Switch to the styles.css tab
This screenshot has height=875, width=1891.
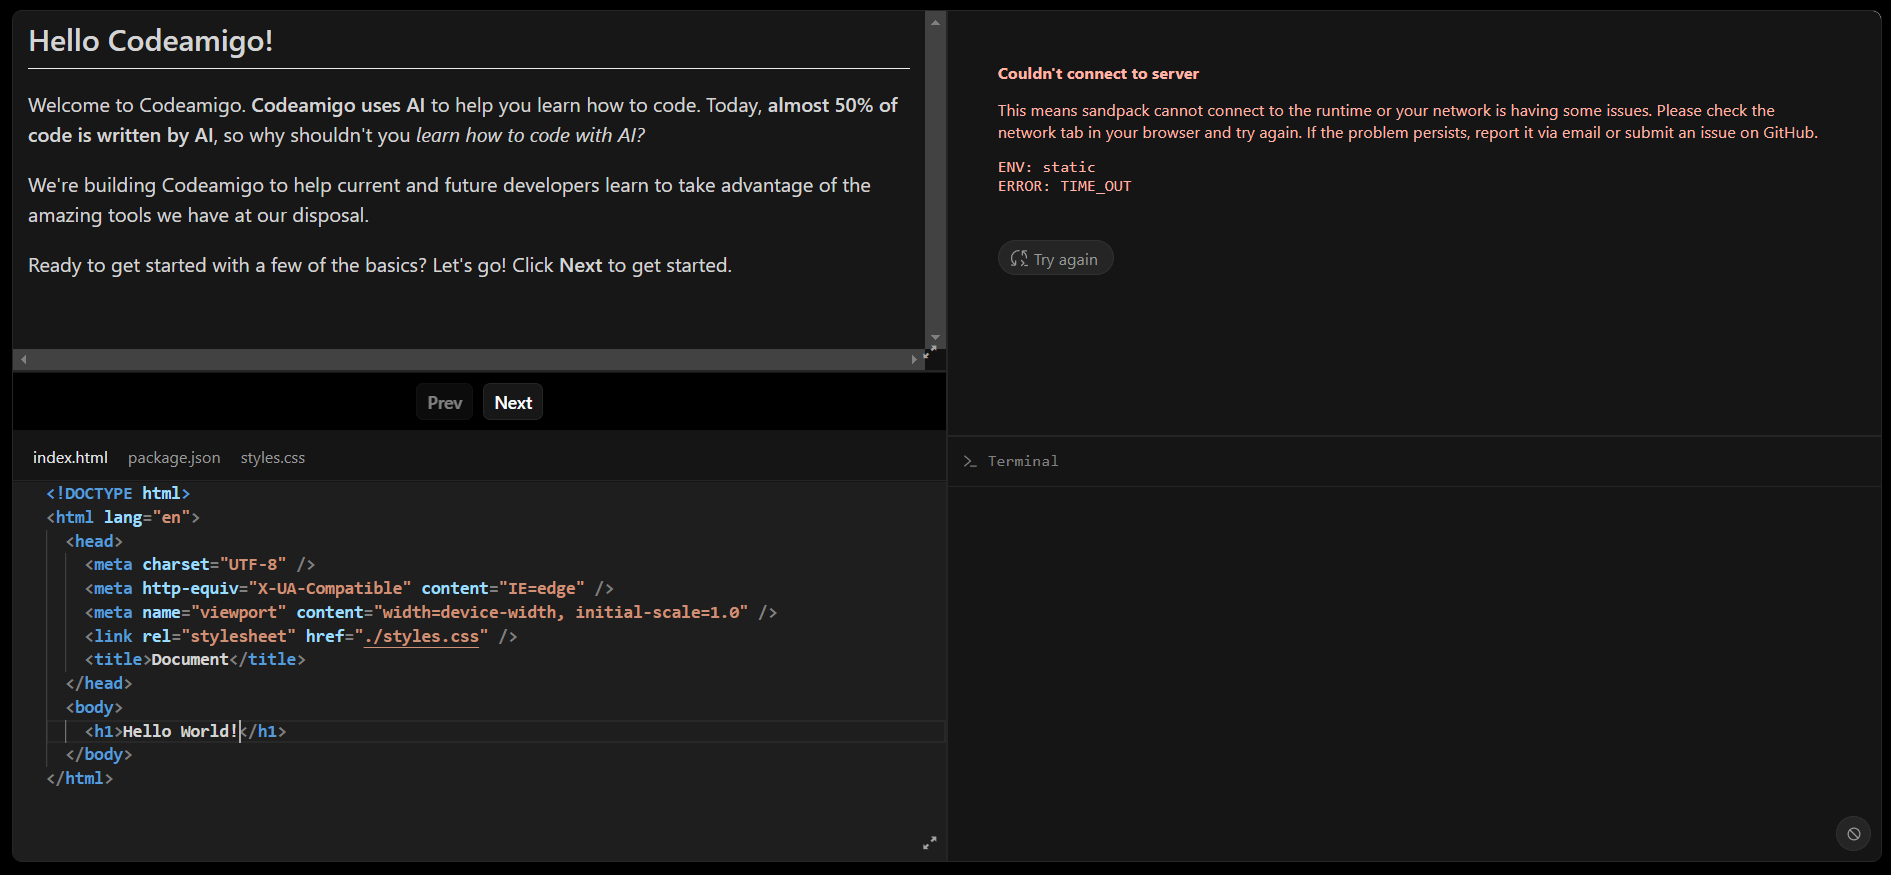pos(273,457)
